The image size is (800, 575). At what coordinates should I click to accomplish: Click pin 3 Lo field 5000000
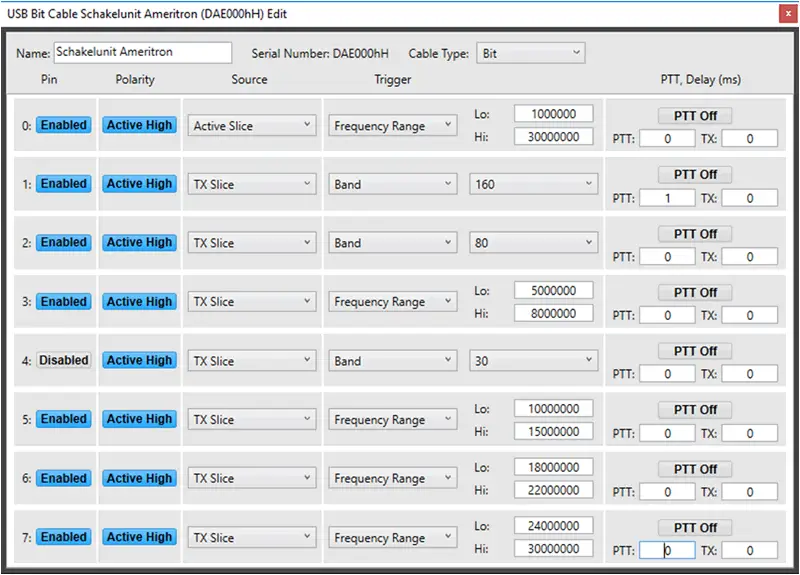click(554, 290)
